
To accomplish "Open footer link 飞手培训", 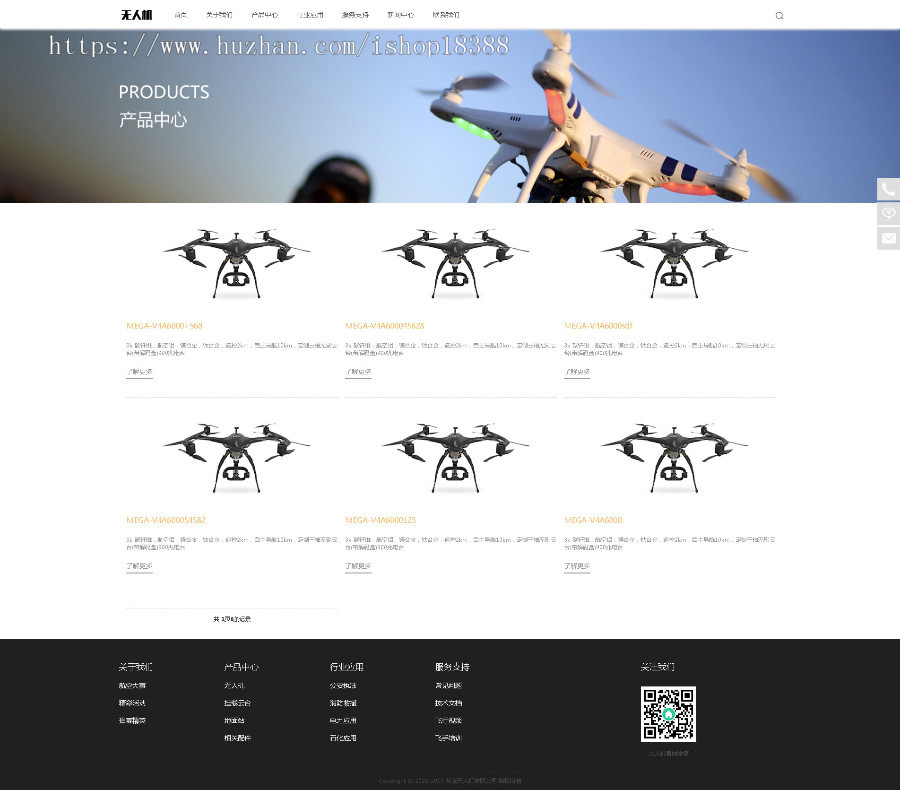I will point(448,738).
